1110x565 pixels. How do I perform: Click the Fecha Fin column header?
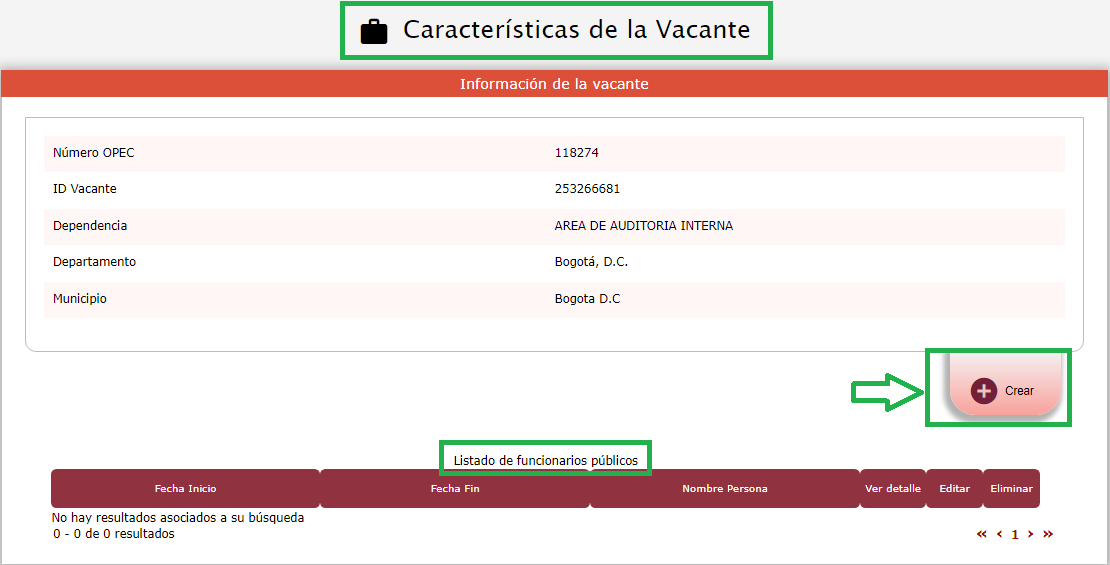click(454, 489)
